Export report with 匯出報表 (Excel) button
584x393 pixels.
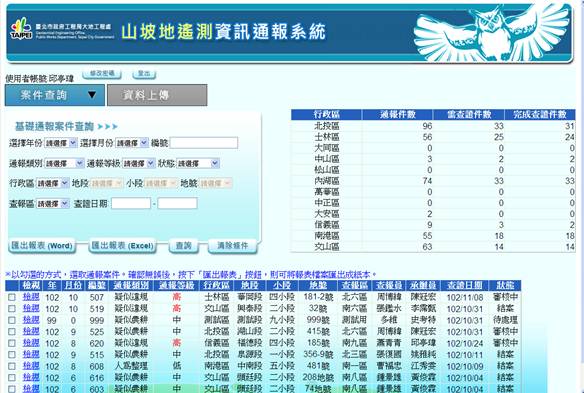pyautogui.click(x=122, y=246)
